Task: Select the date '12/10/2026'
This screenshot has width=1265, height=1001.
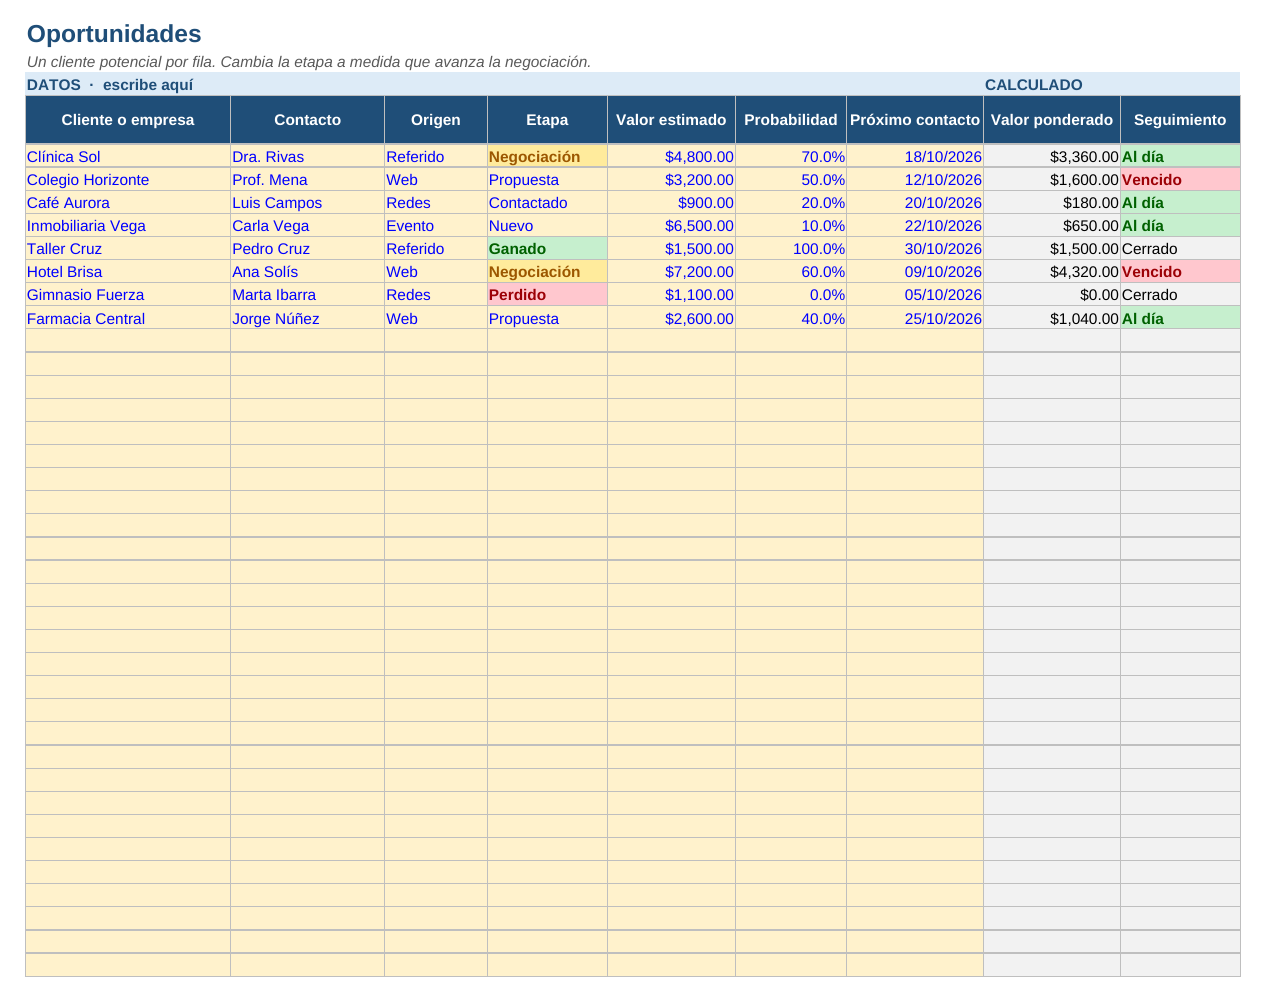Action: 915,179
